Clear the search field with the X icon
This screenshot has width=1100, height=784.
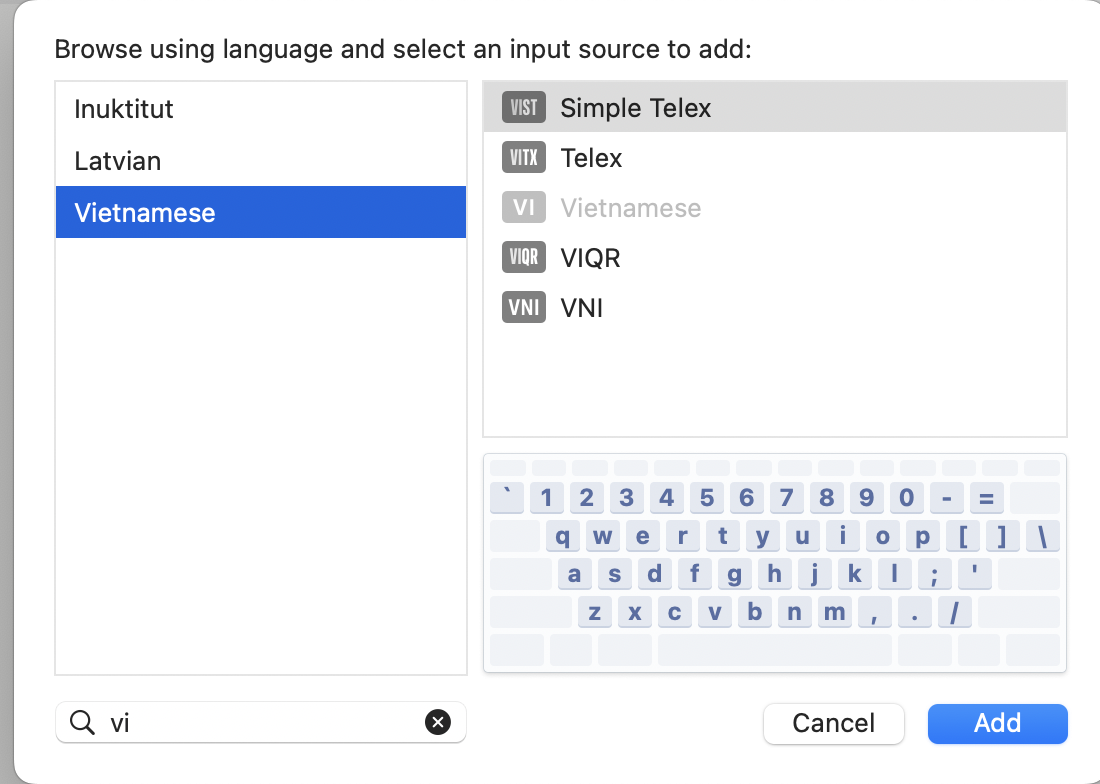(438, 722)
